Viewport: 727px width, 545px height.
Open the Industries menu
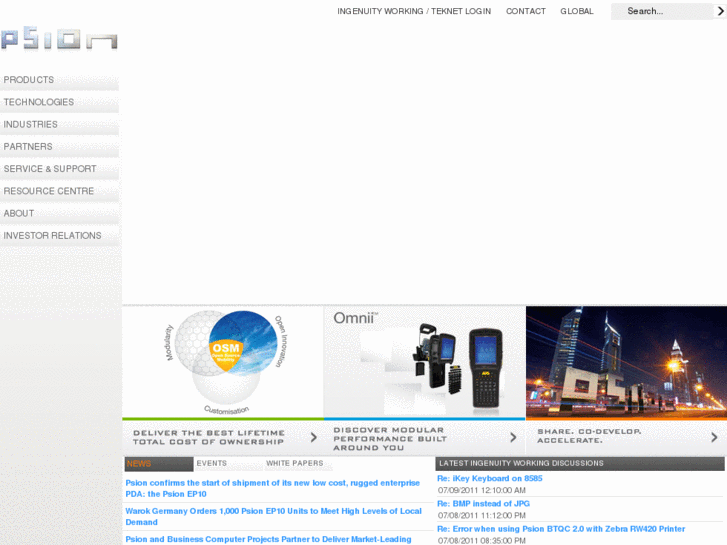[59, 125]
